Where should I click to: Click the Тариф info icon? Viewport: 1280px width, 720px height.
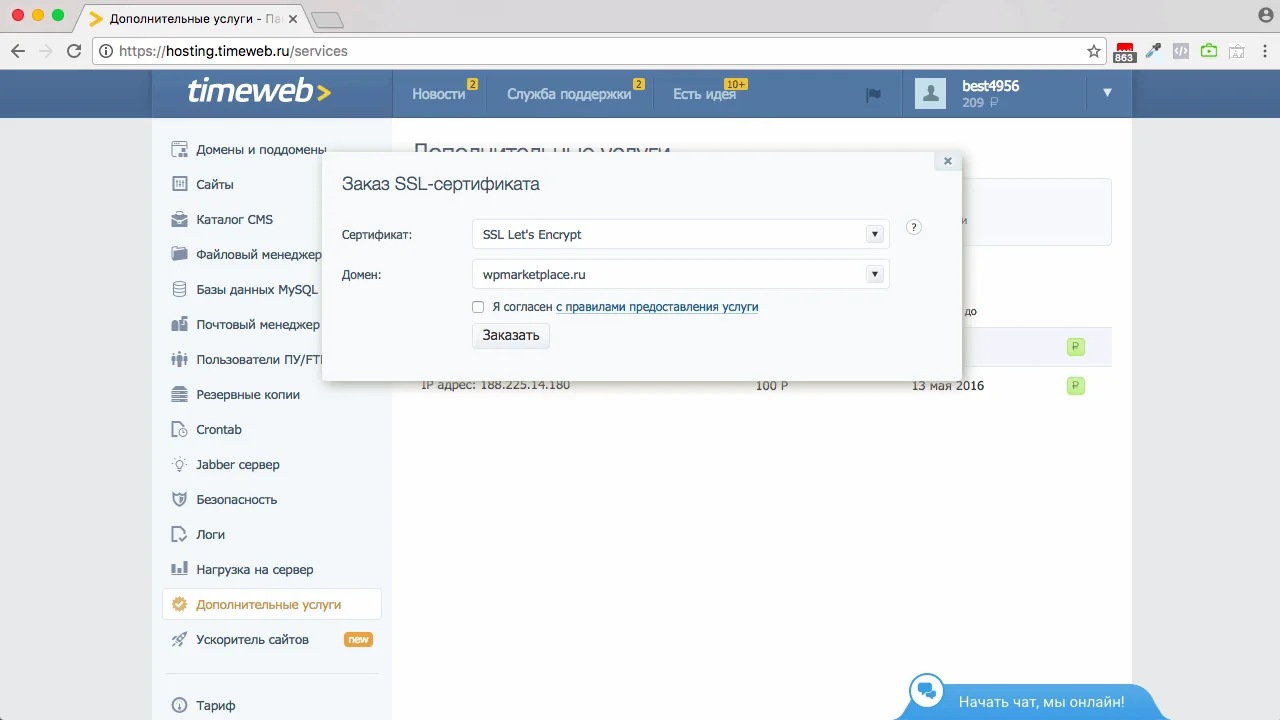180,705
